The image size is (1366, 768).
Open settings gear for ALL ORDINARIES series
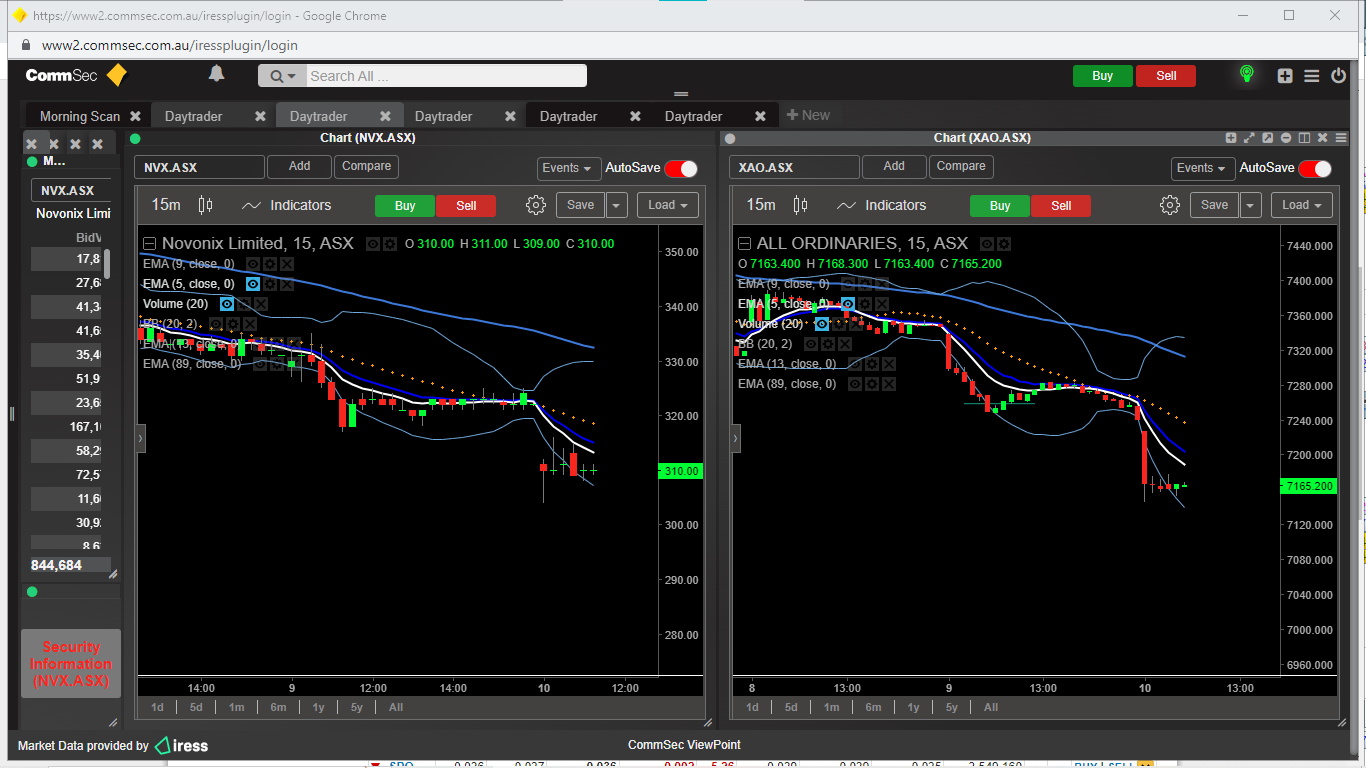tap(1004, 243)
